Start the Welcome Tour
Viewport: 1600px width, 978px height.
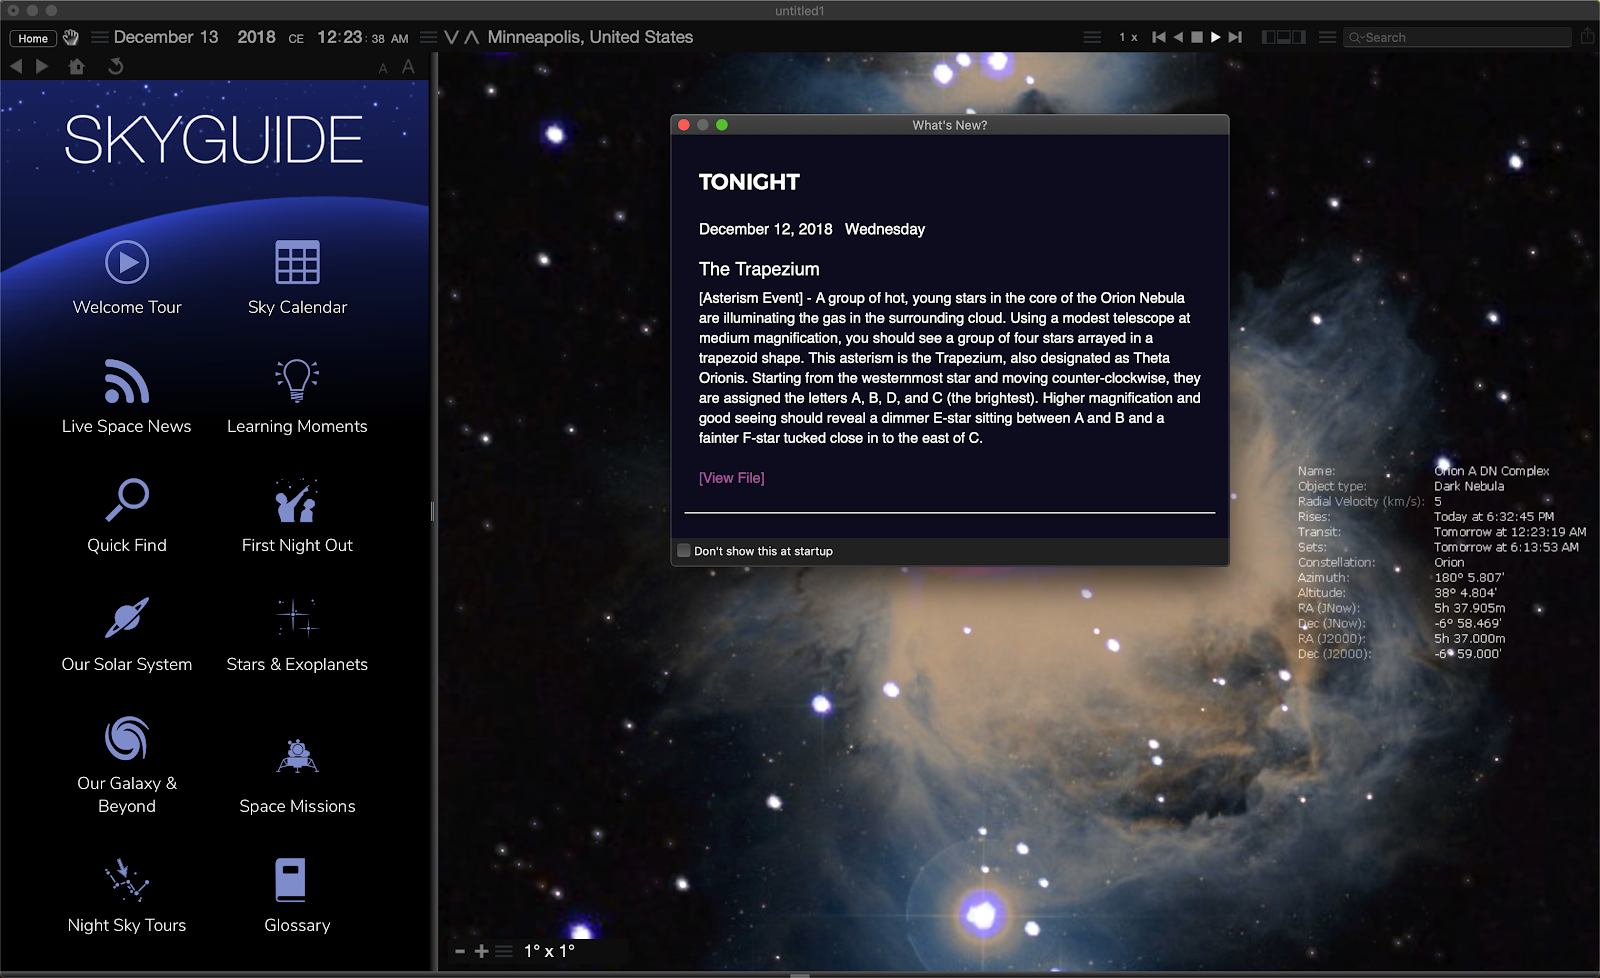tap(126, 263)
